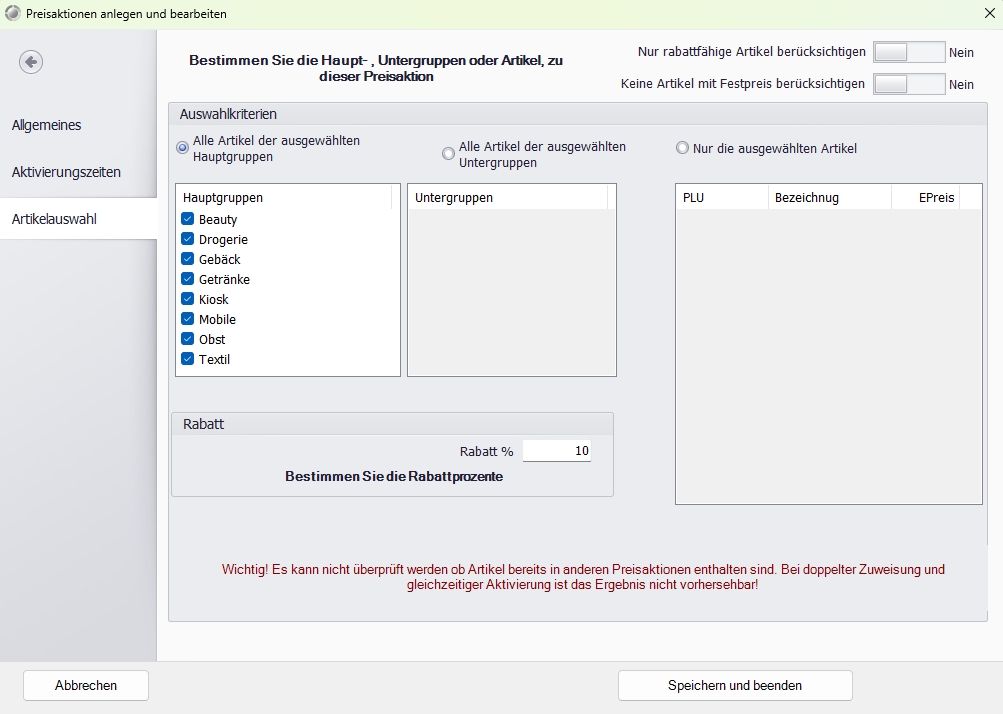Switch to Aktivierungszeiten tab
Image resolution: width=1003 pixels, height=714 pixels.
[66, 172]
